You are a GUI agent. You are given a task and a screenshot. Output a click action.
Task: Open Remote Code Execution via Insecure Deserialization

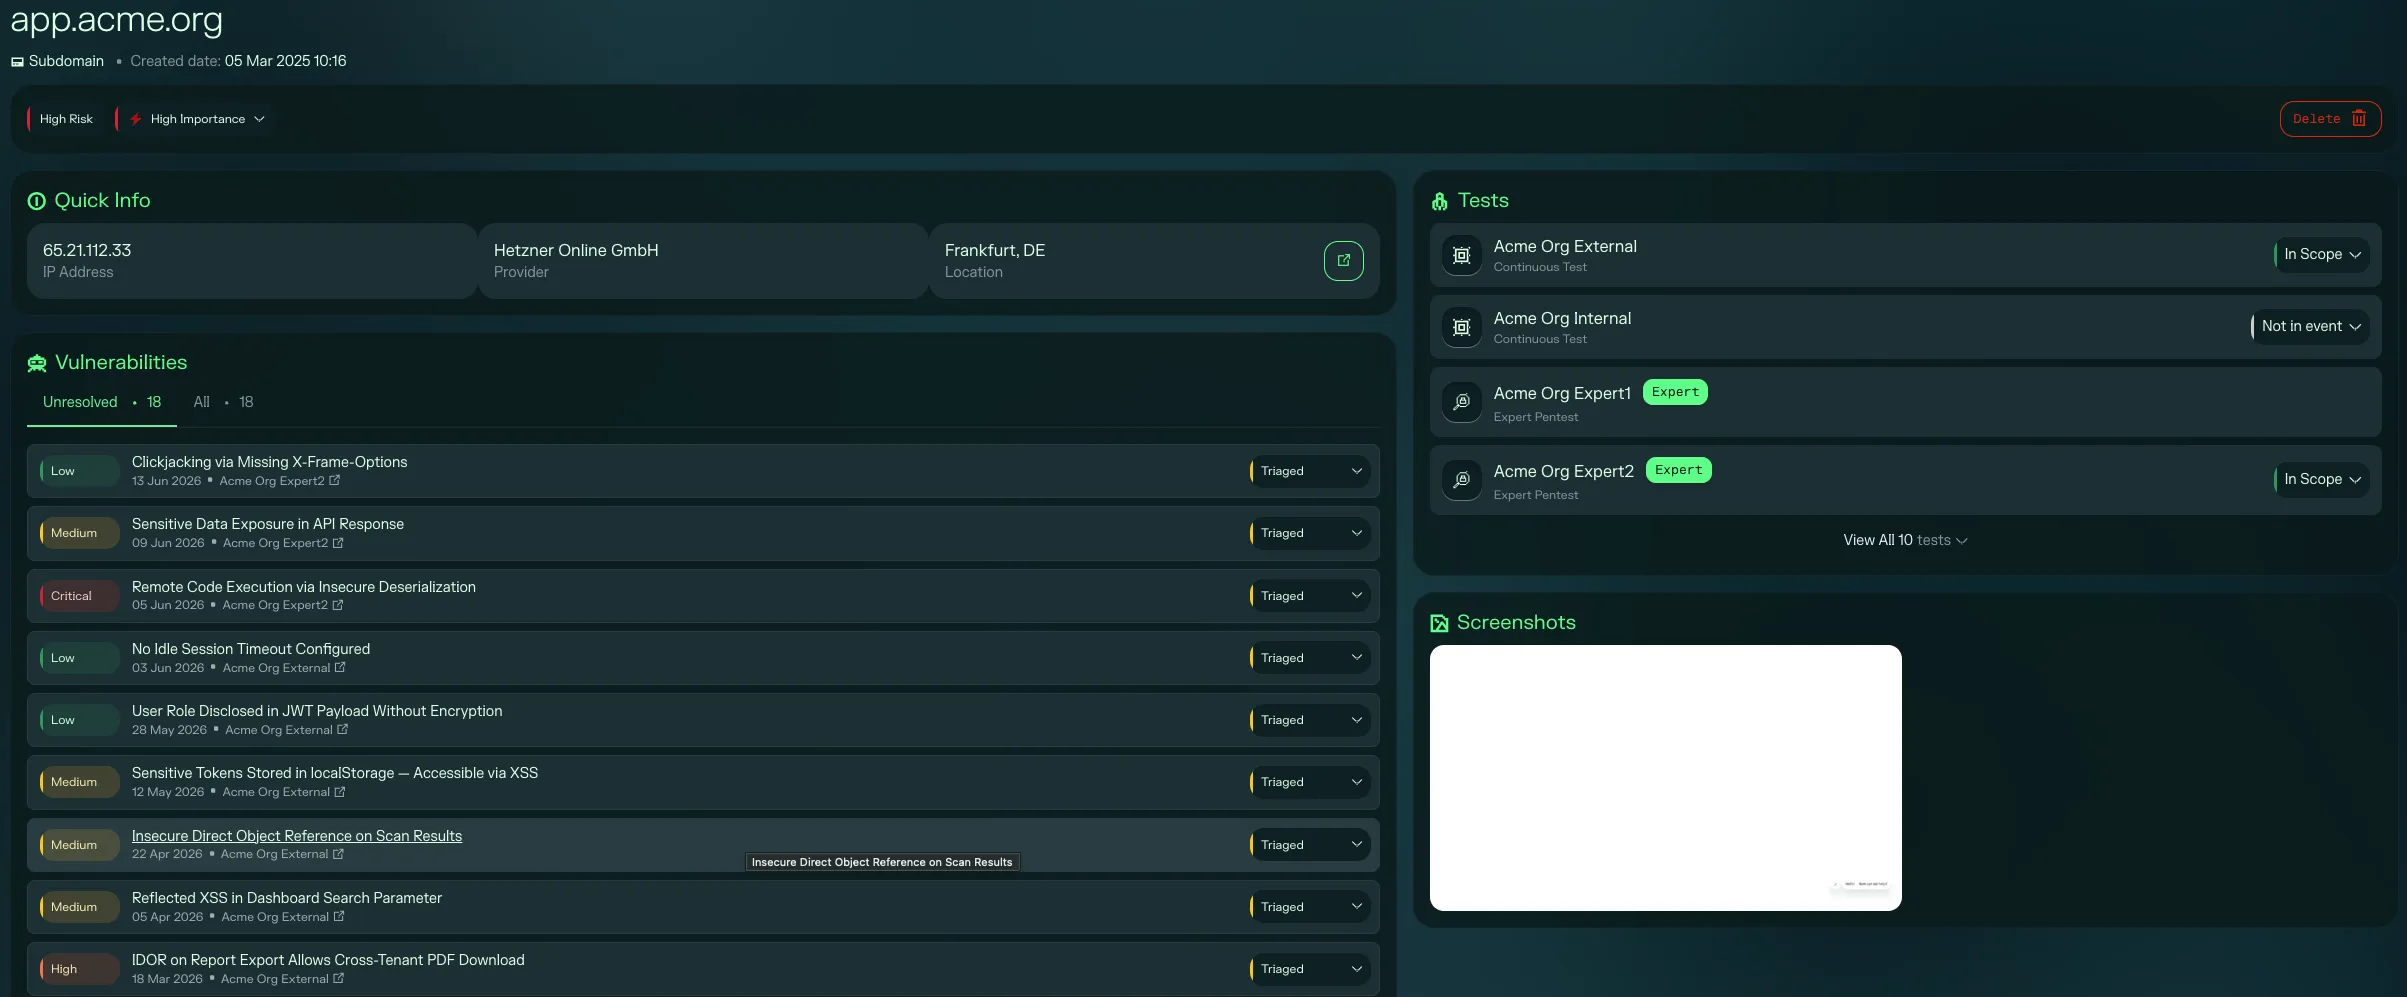tap(304, 587)
